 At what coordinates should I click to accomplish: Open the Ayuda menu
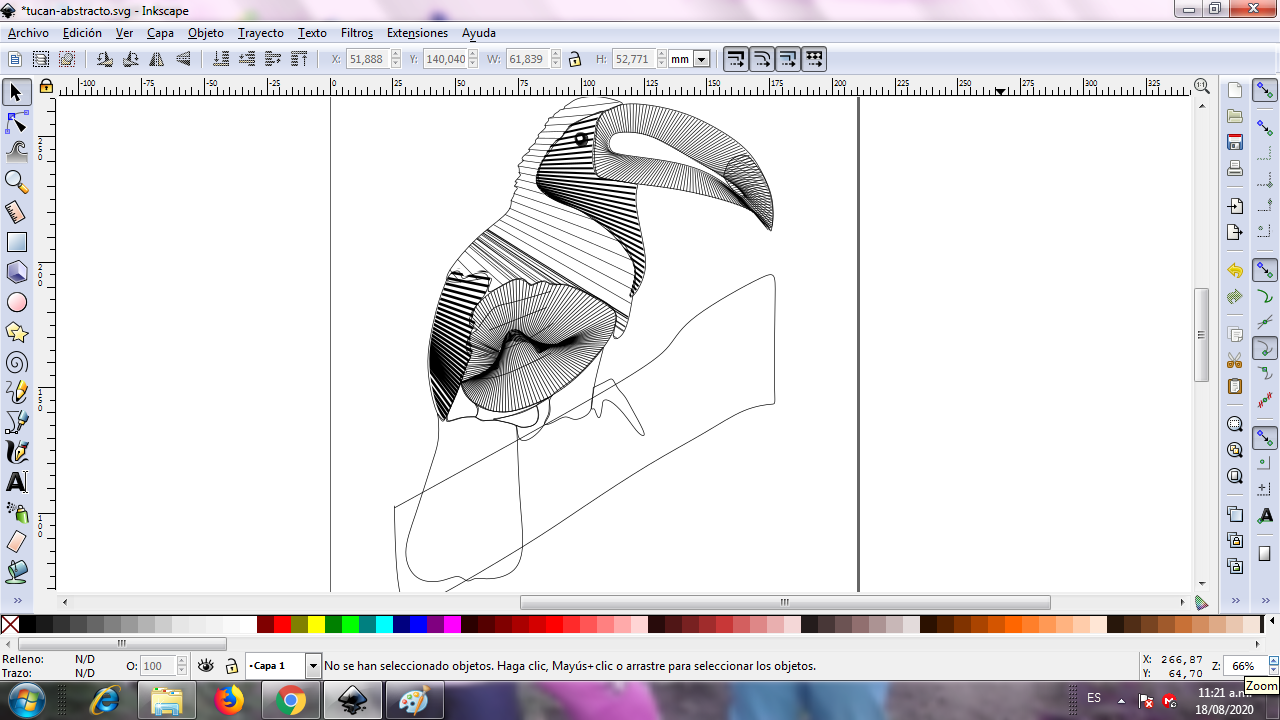479,33
